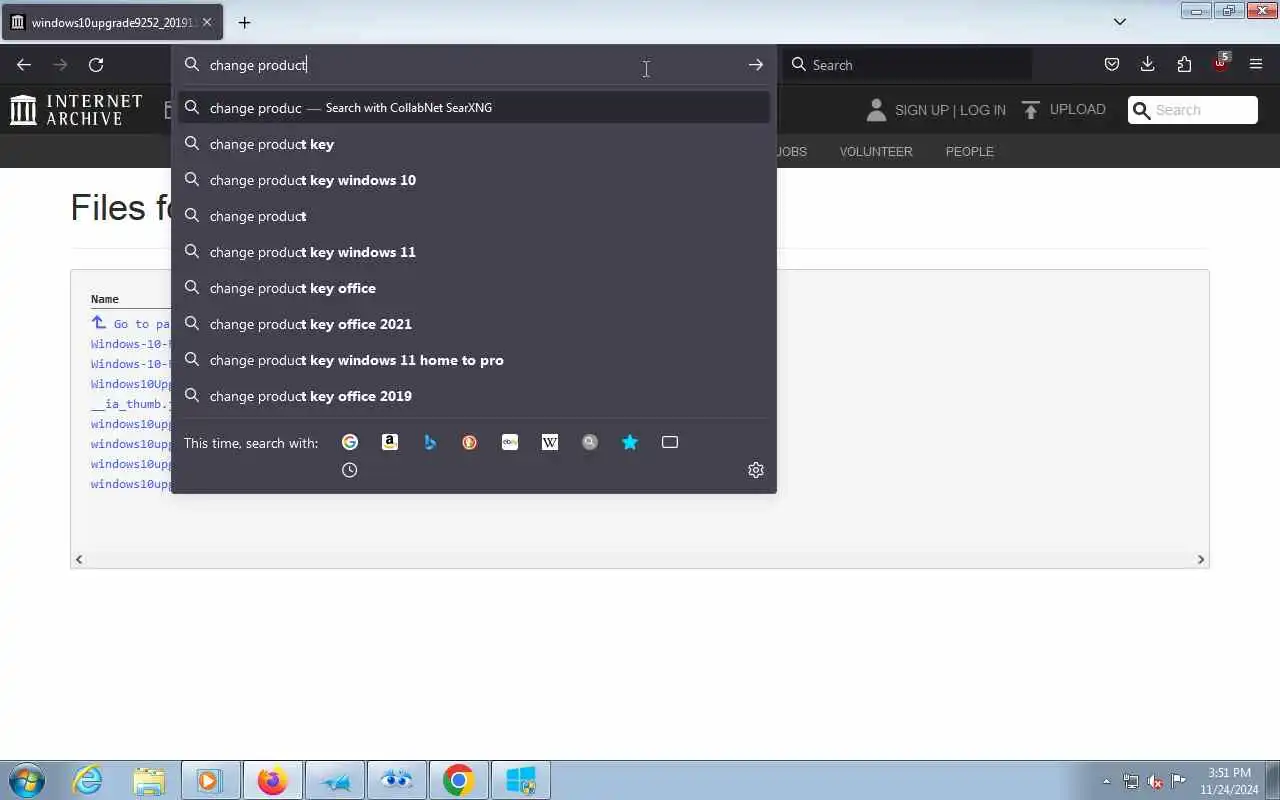
Task: Search with DuckDuckGo engine icon
Action: pyautogui.click(x=470, y=442)
